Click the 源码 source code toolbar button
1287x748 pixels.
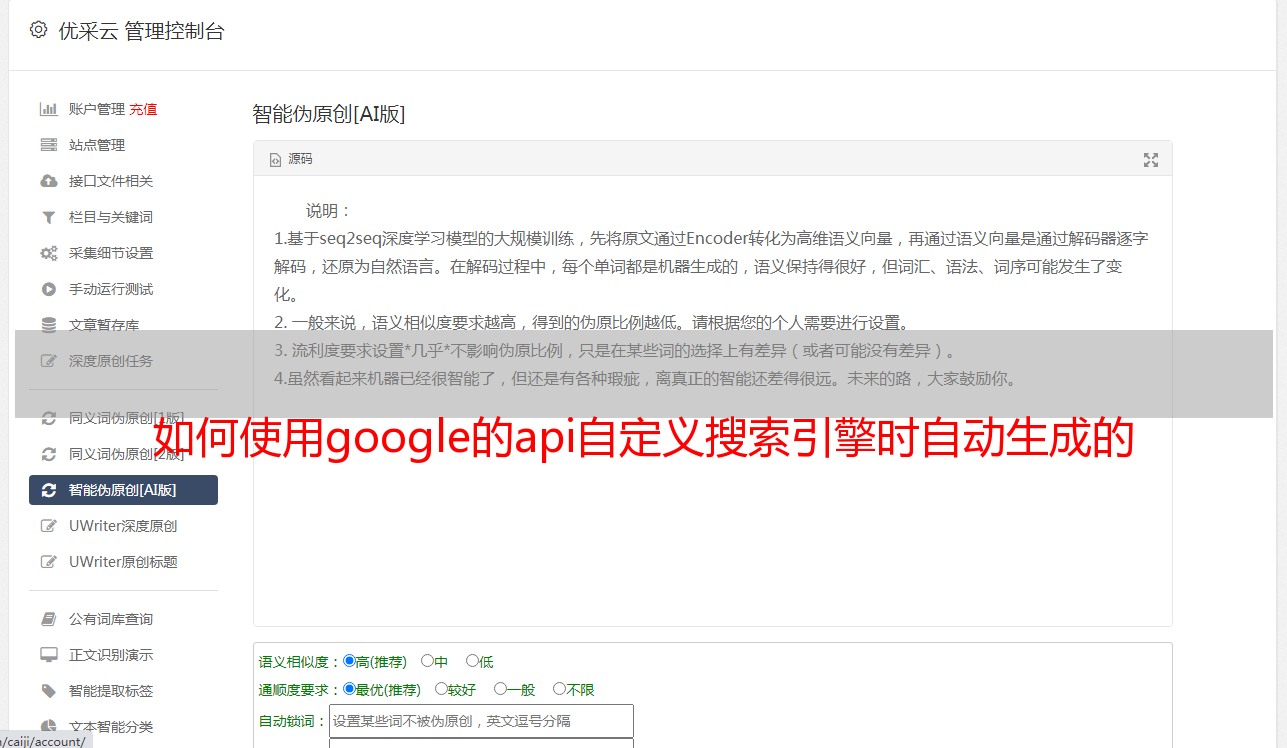(291, 159)
